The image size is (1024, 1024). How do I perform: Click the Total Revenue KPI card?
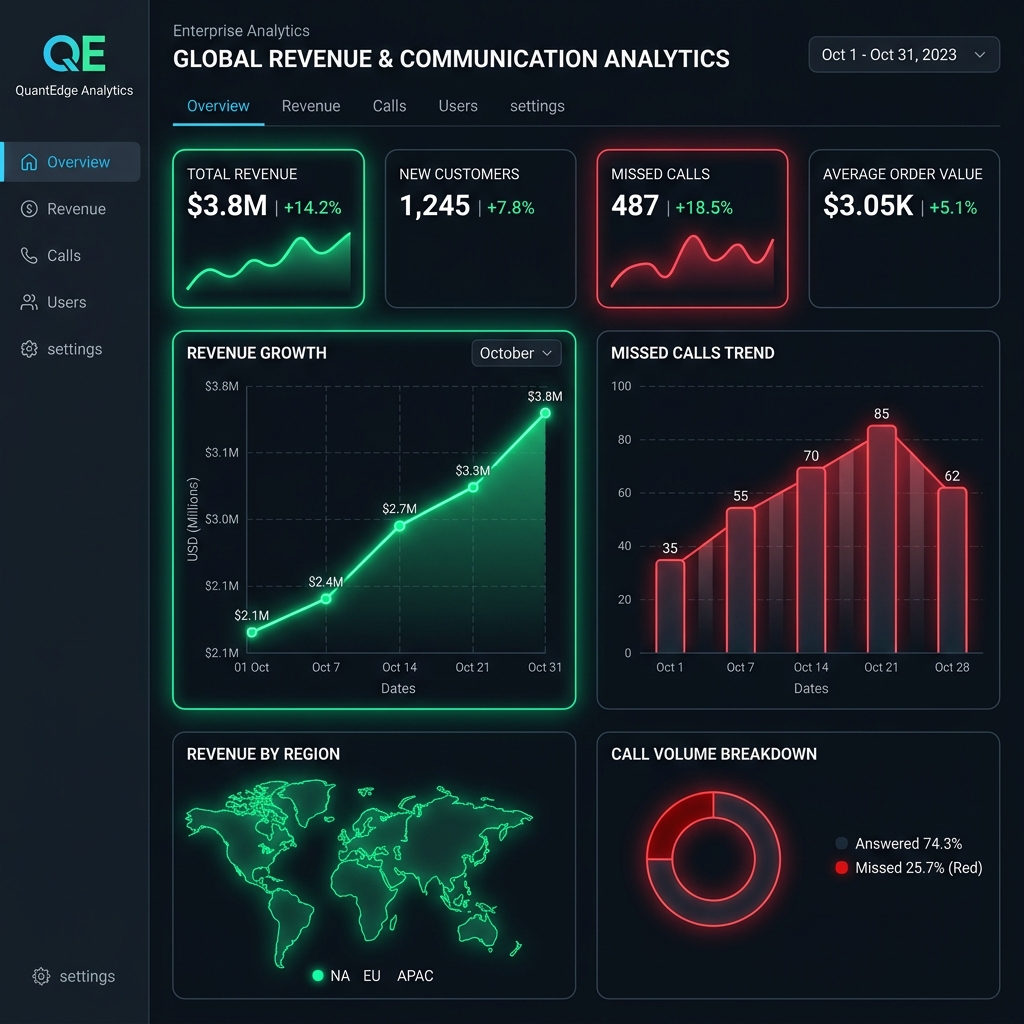click(268, 228)
